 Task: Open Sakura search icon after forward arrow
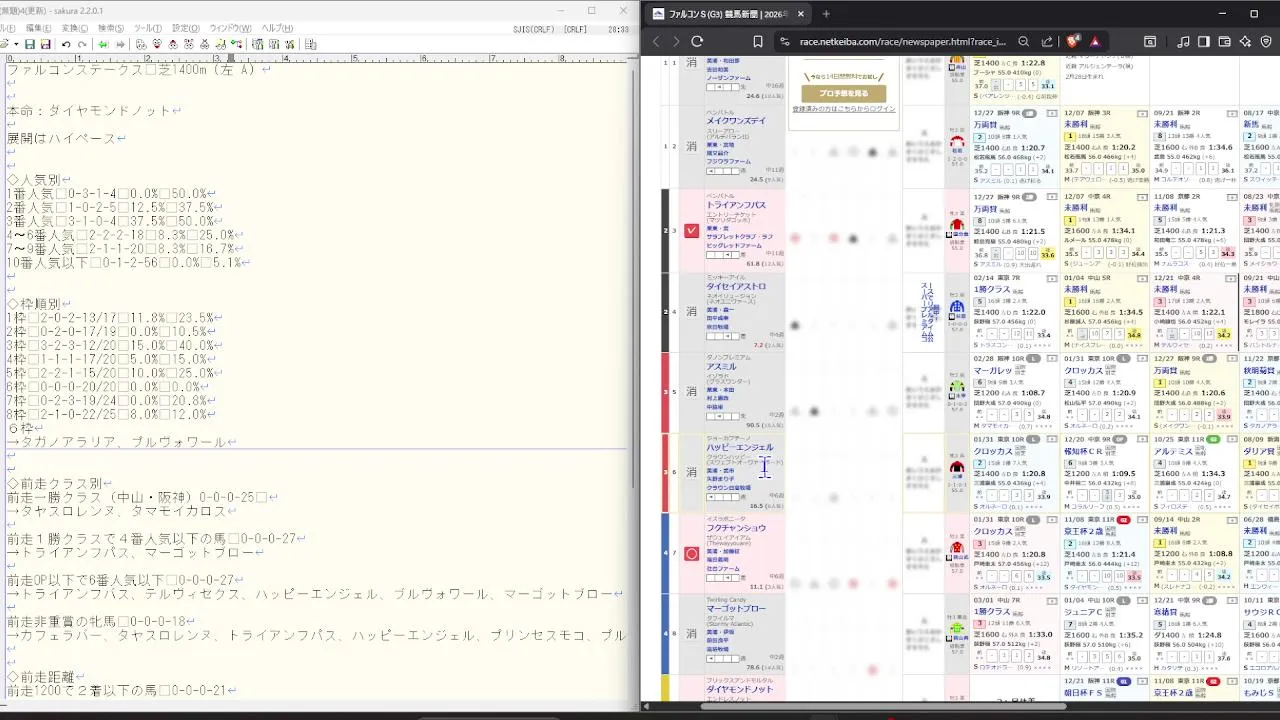141,44
